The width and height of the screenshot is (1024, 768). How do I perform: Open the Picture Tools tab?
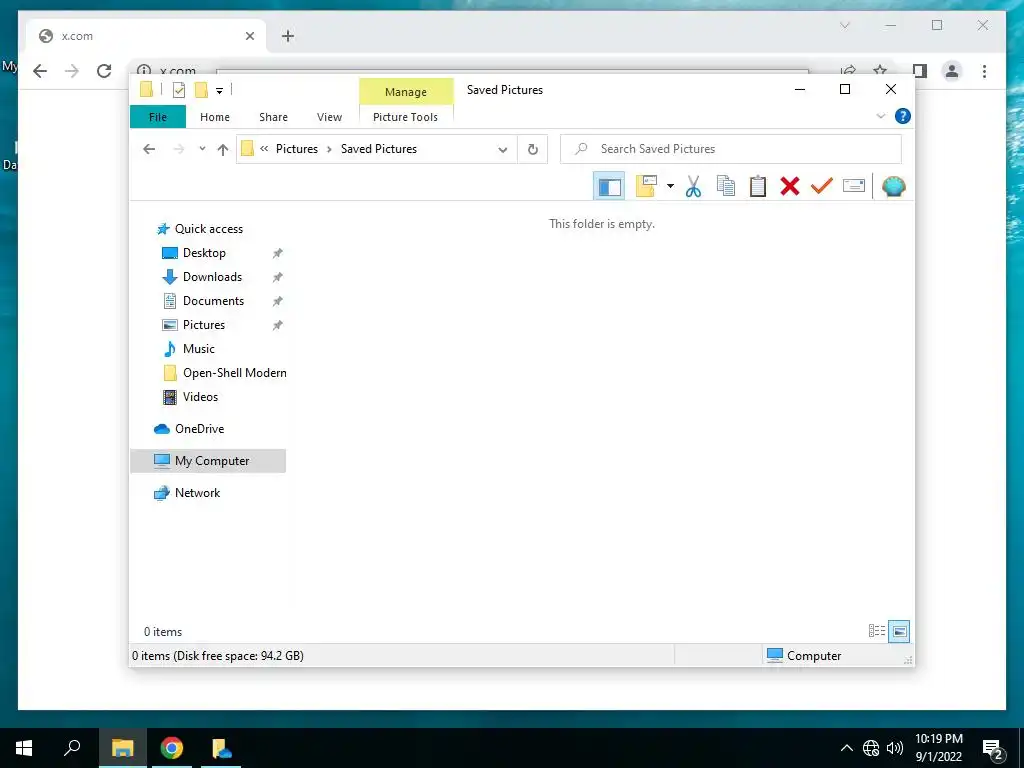point(405,117)
